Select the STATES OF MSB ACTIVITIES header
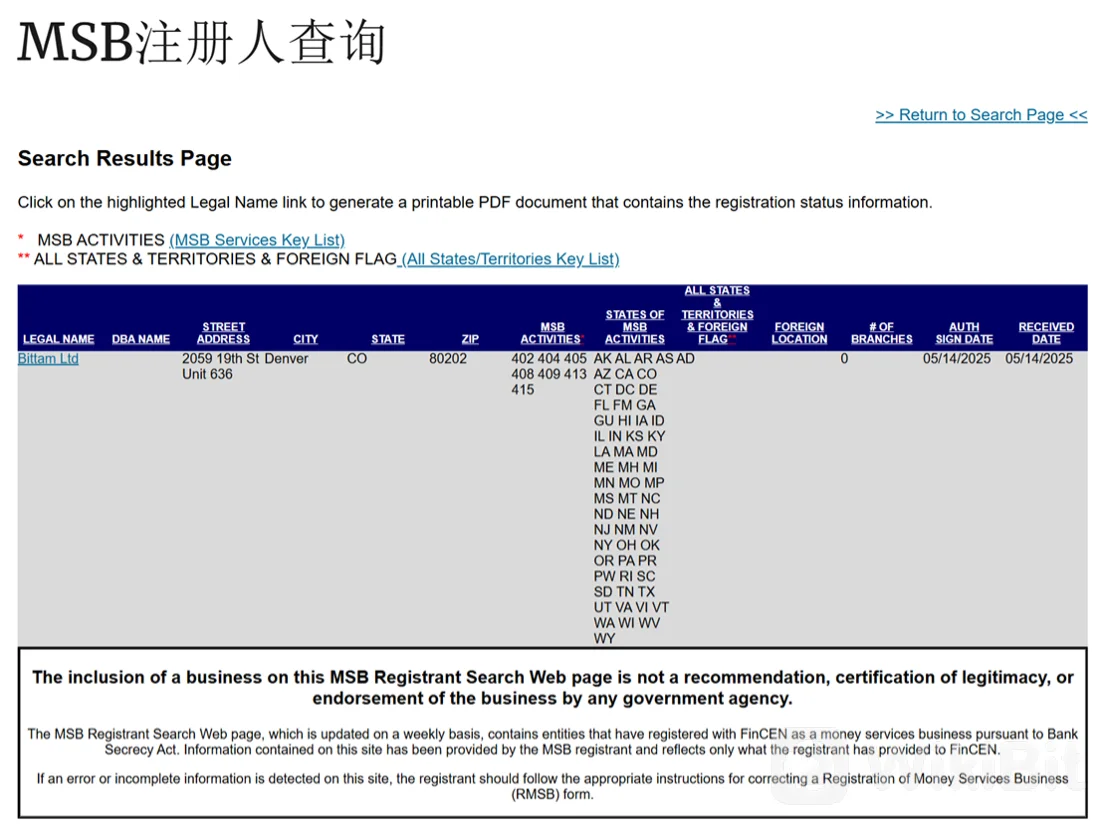 (x=634, y=327)
